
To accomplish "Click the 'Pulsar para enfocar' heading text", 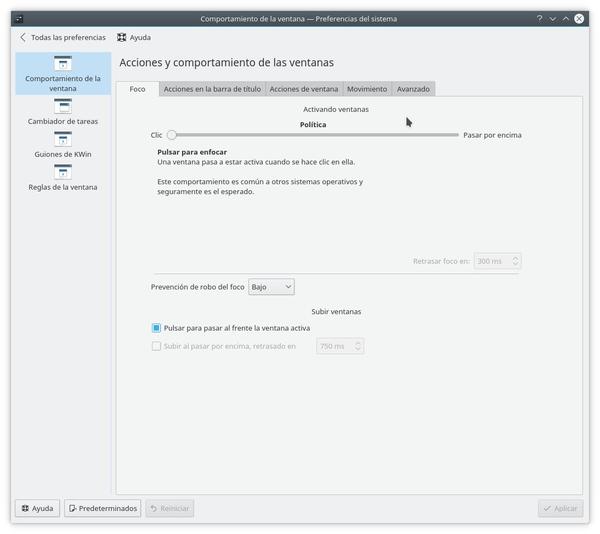I will 192,152.
